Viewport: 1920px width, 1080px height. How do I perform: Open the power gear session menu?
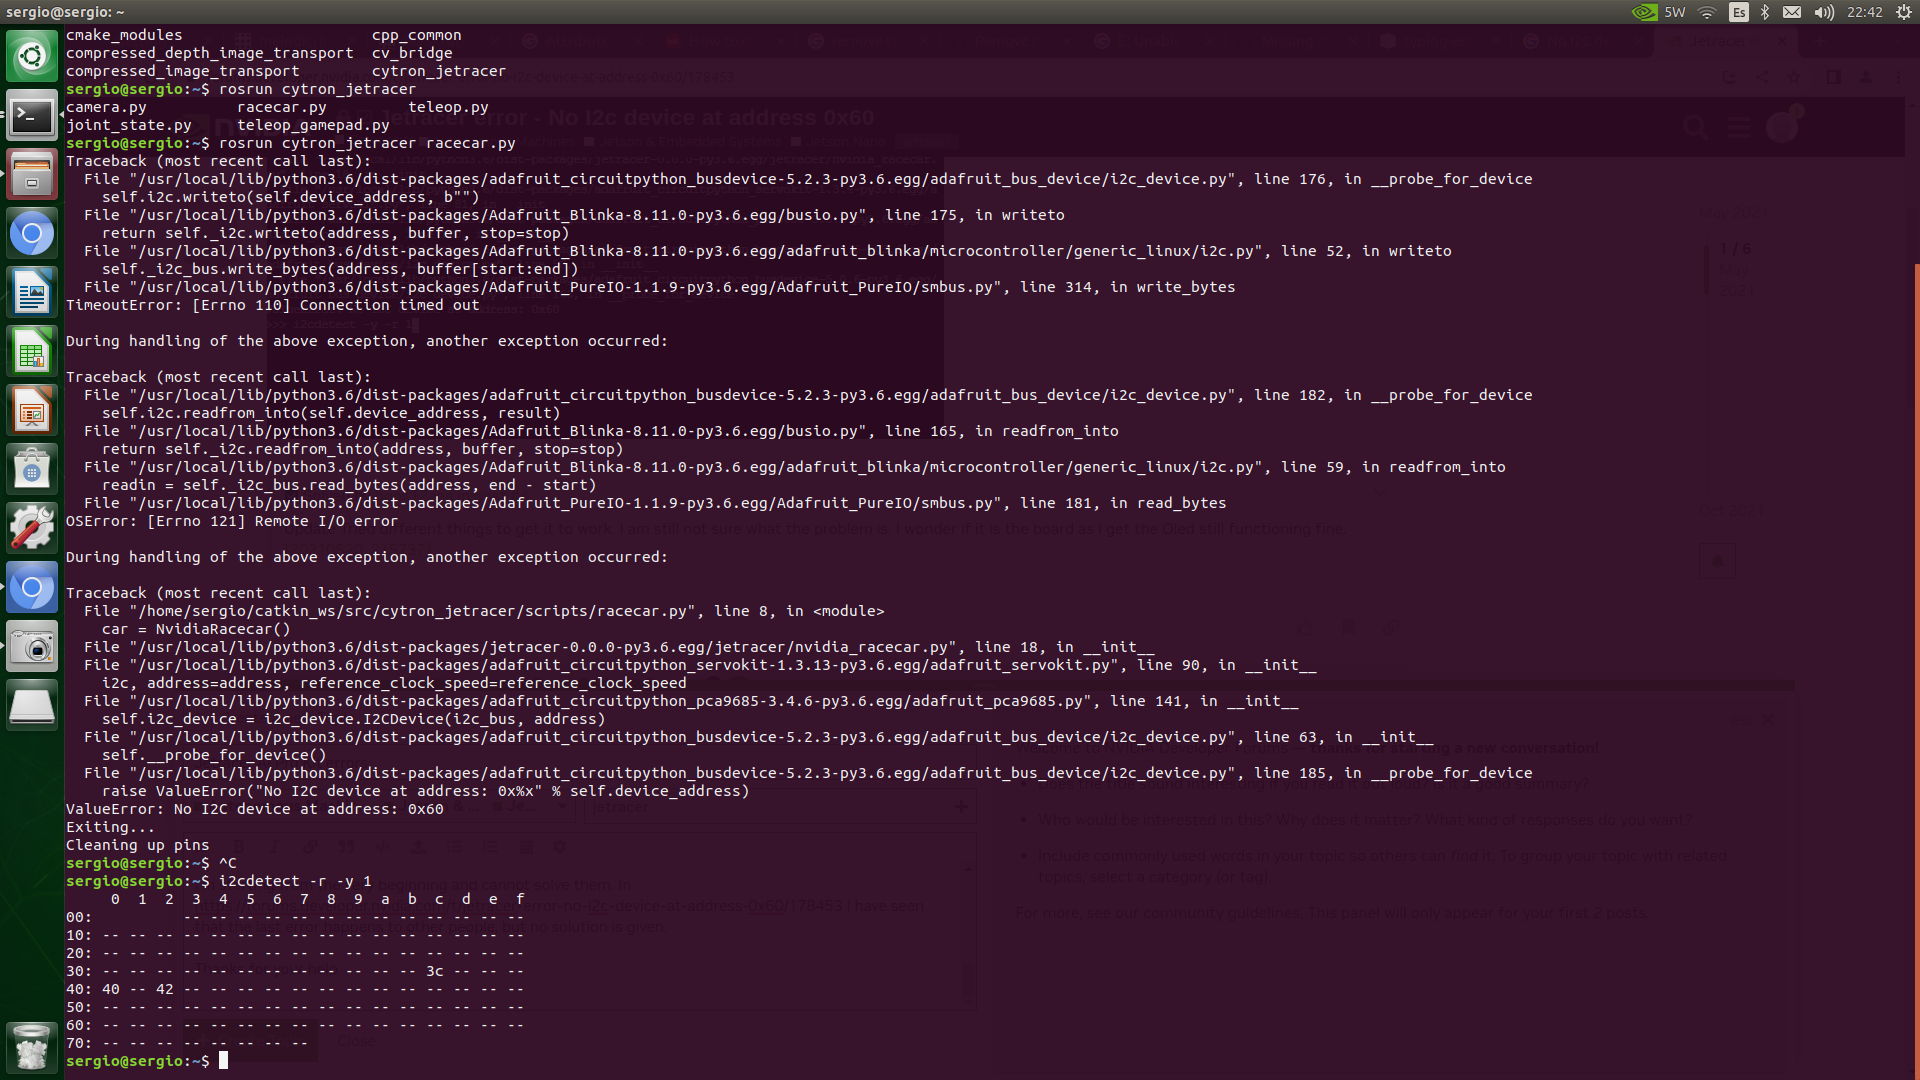(x=1903, y=12)
